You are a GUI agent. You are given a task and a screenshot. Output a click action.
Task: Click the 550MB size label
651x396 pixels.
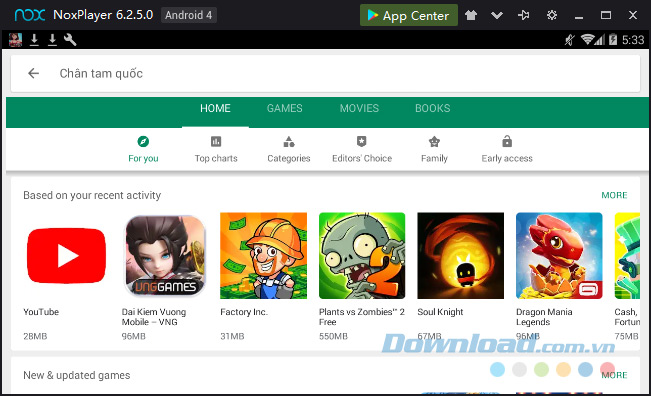pos(333,336)
